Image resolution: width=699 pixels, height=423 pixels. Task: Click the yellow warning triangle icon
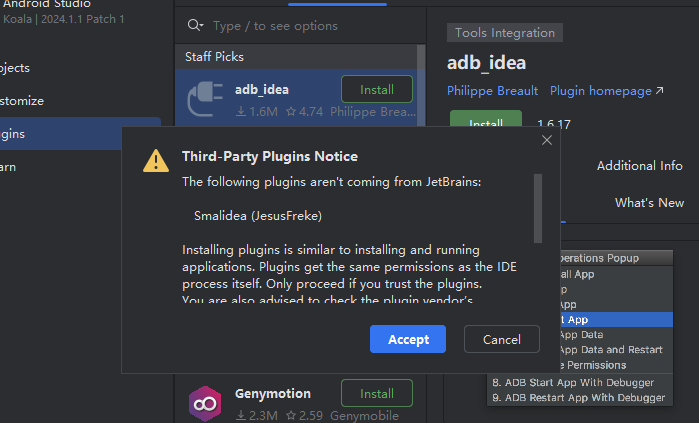pos(156,160)
